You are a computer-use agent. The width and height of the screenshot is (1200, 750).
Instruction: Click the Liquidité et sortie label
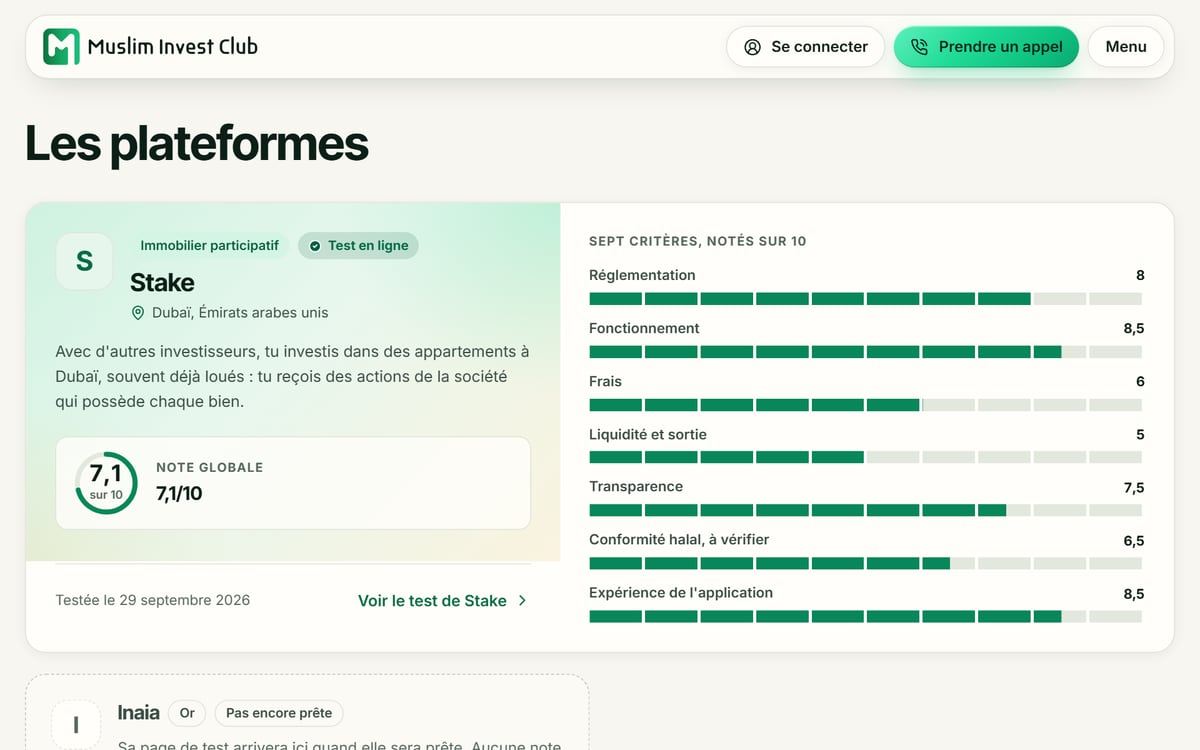pyautogui.click(x=648, y=434)
